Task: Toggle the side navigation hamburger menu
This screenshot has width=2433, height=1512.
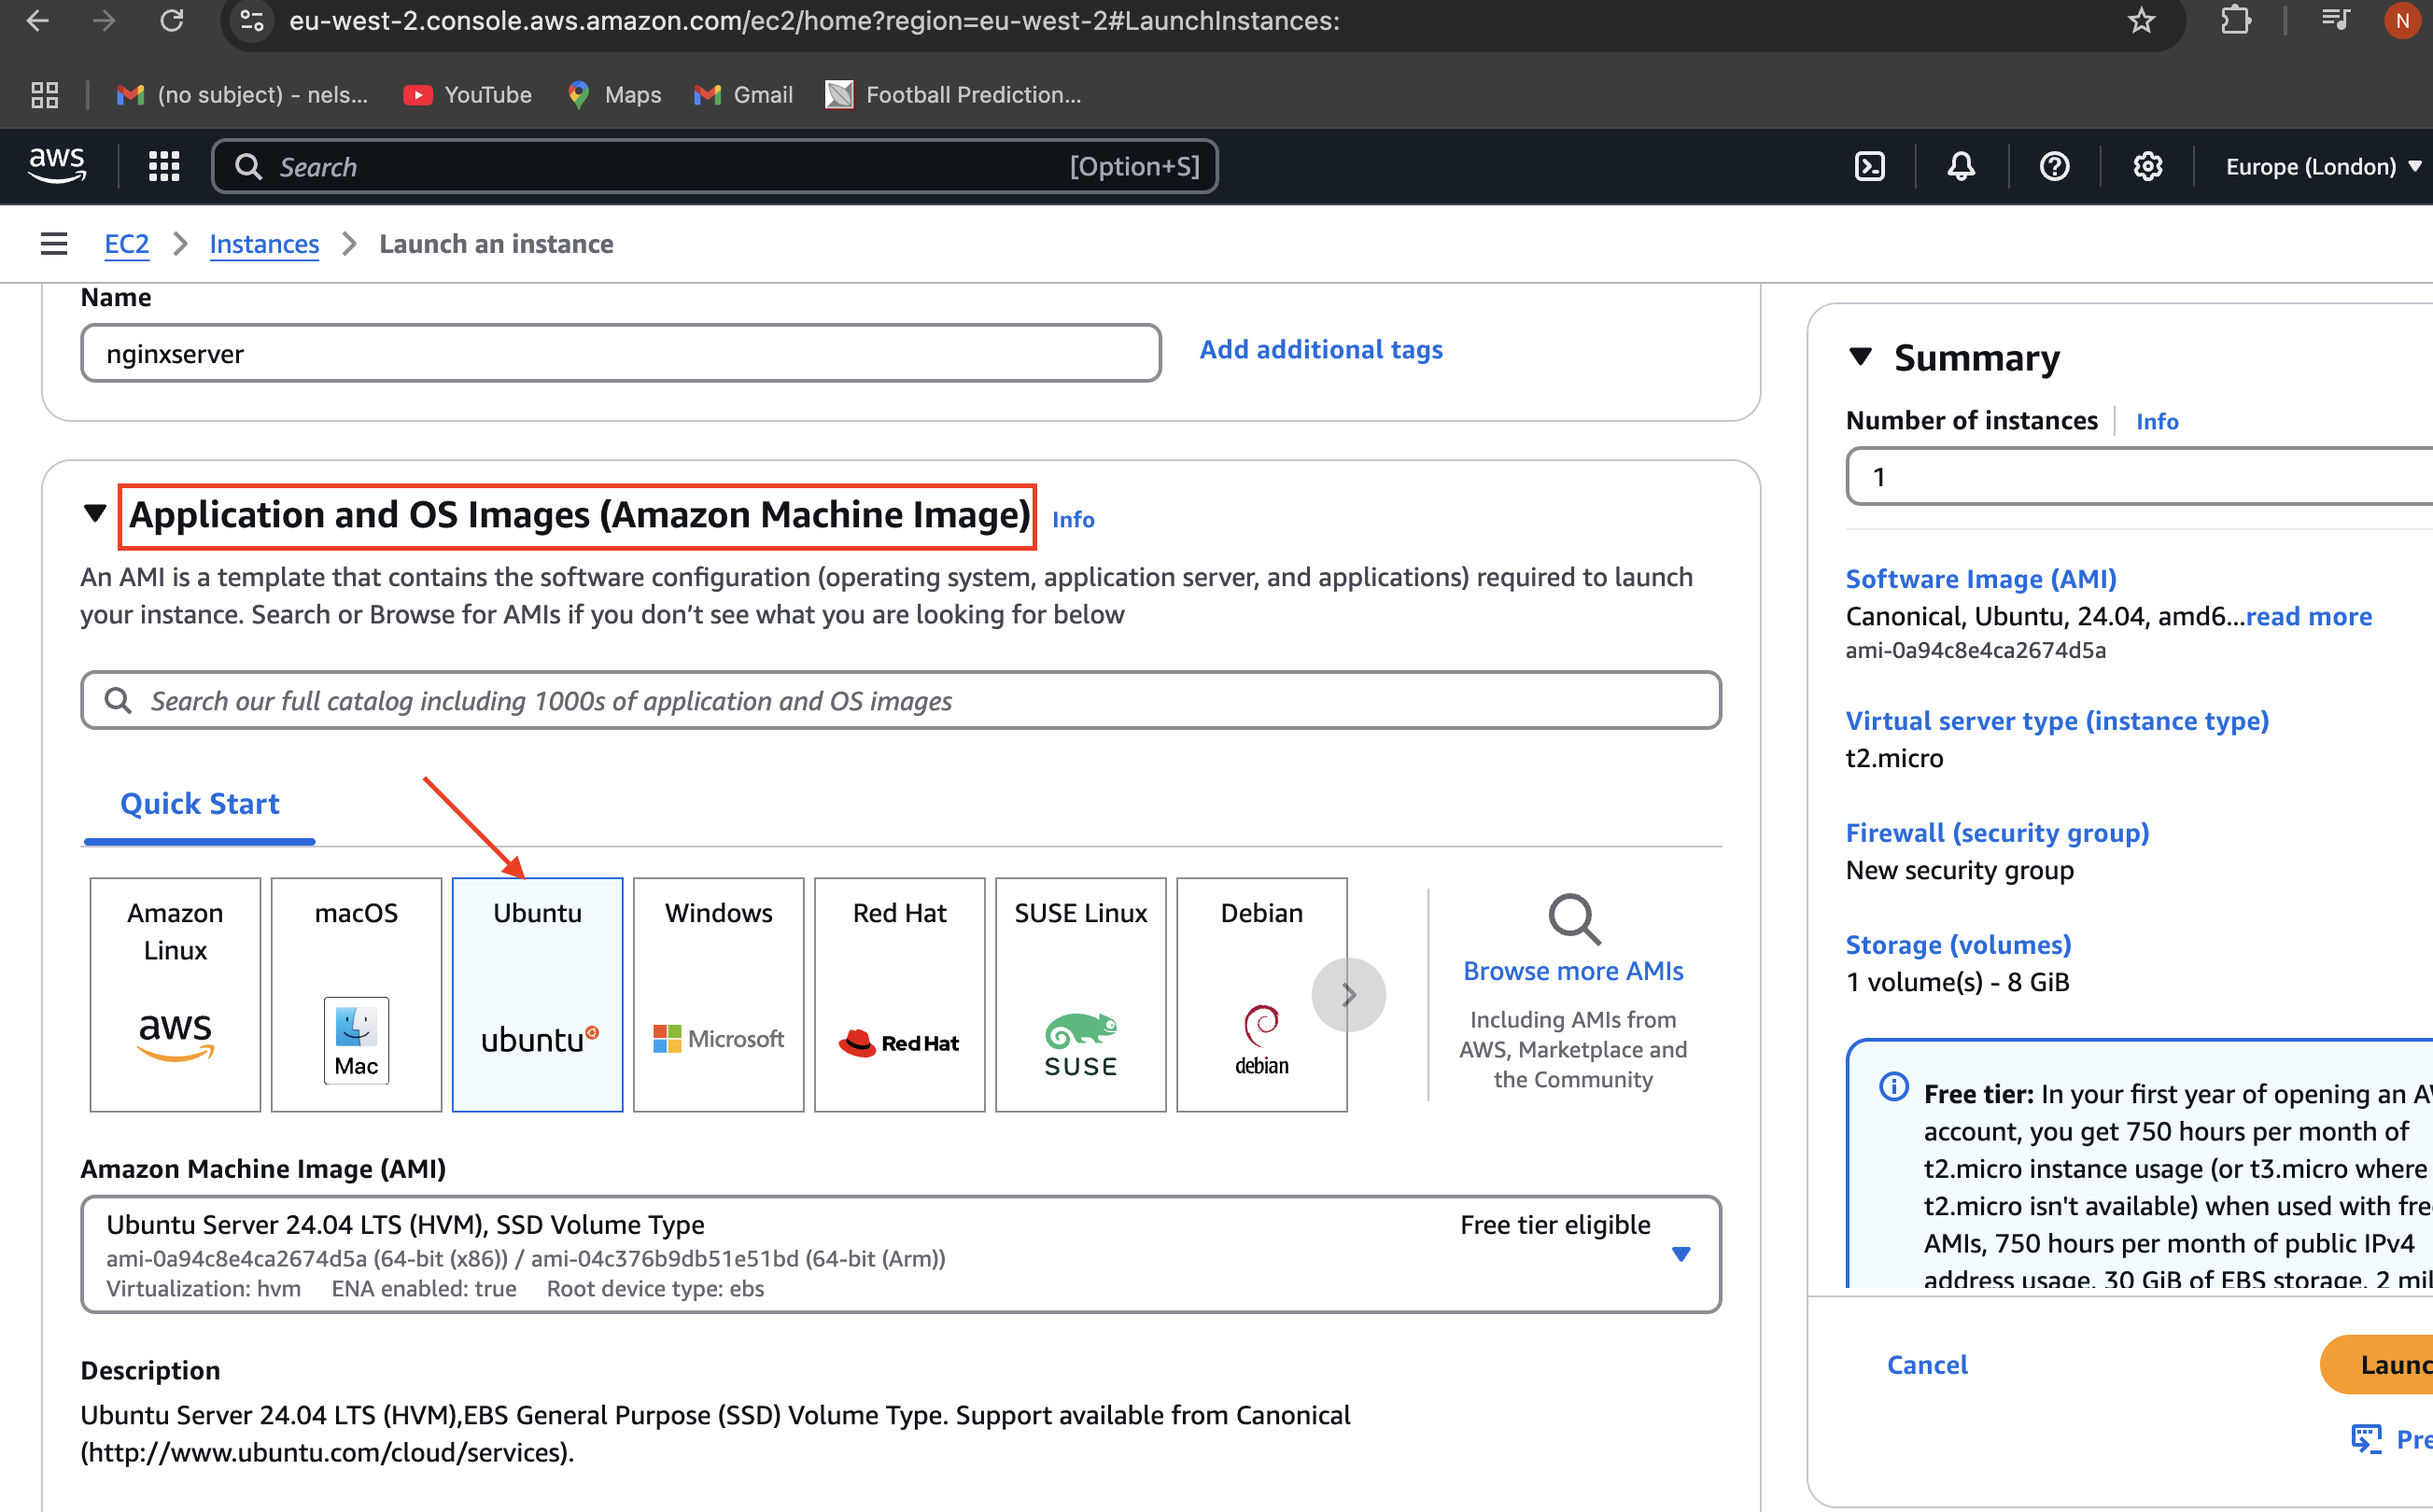Action: point(54,243)
